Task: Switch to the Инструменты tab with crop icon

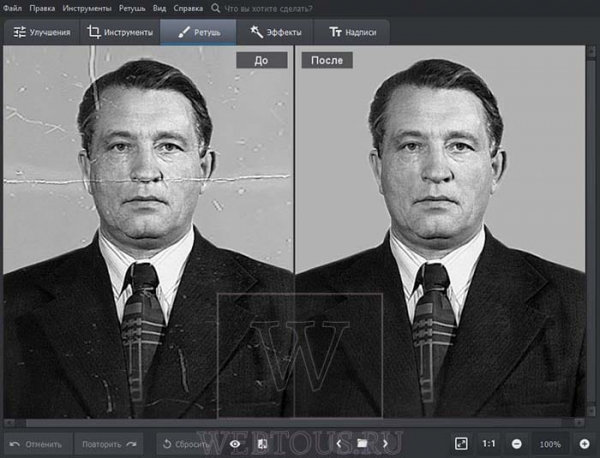Action: (x=120, y=32)
